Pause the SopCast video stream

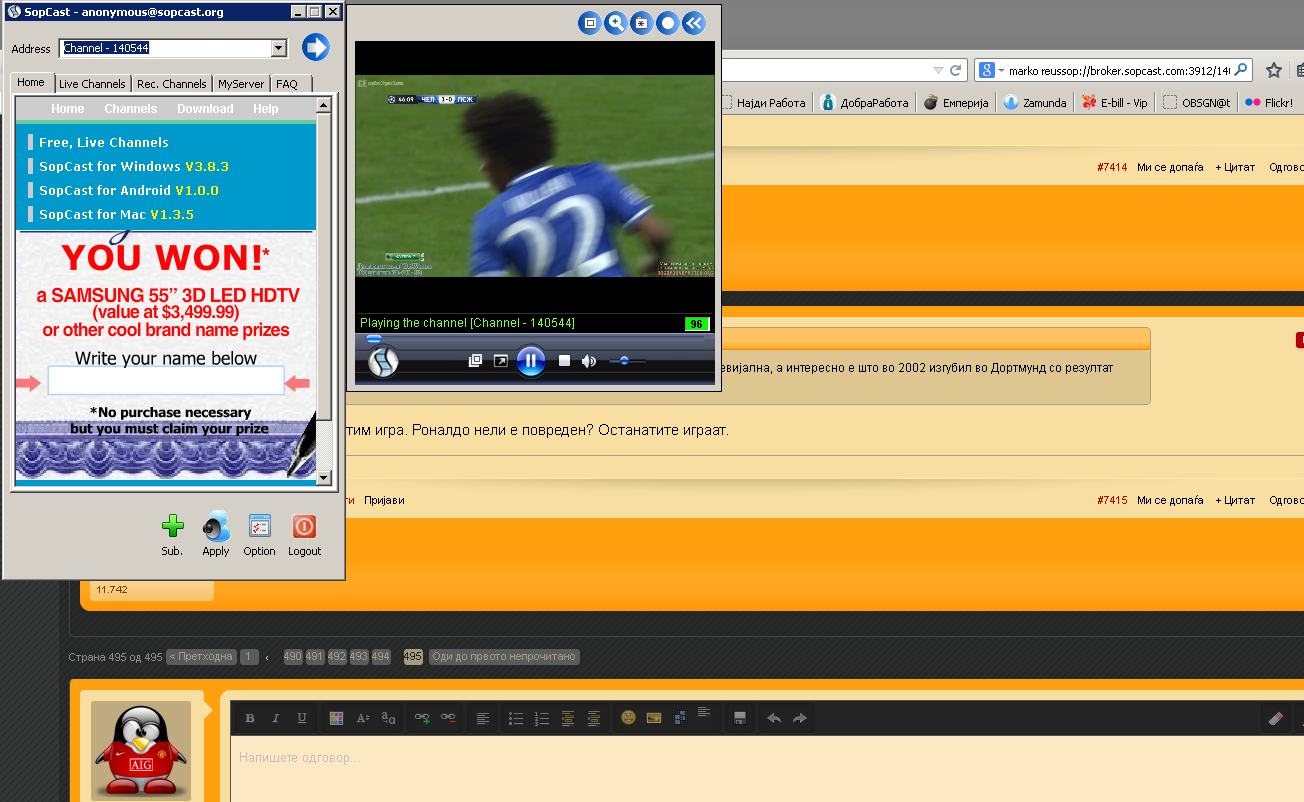(x=530, y=361)
